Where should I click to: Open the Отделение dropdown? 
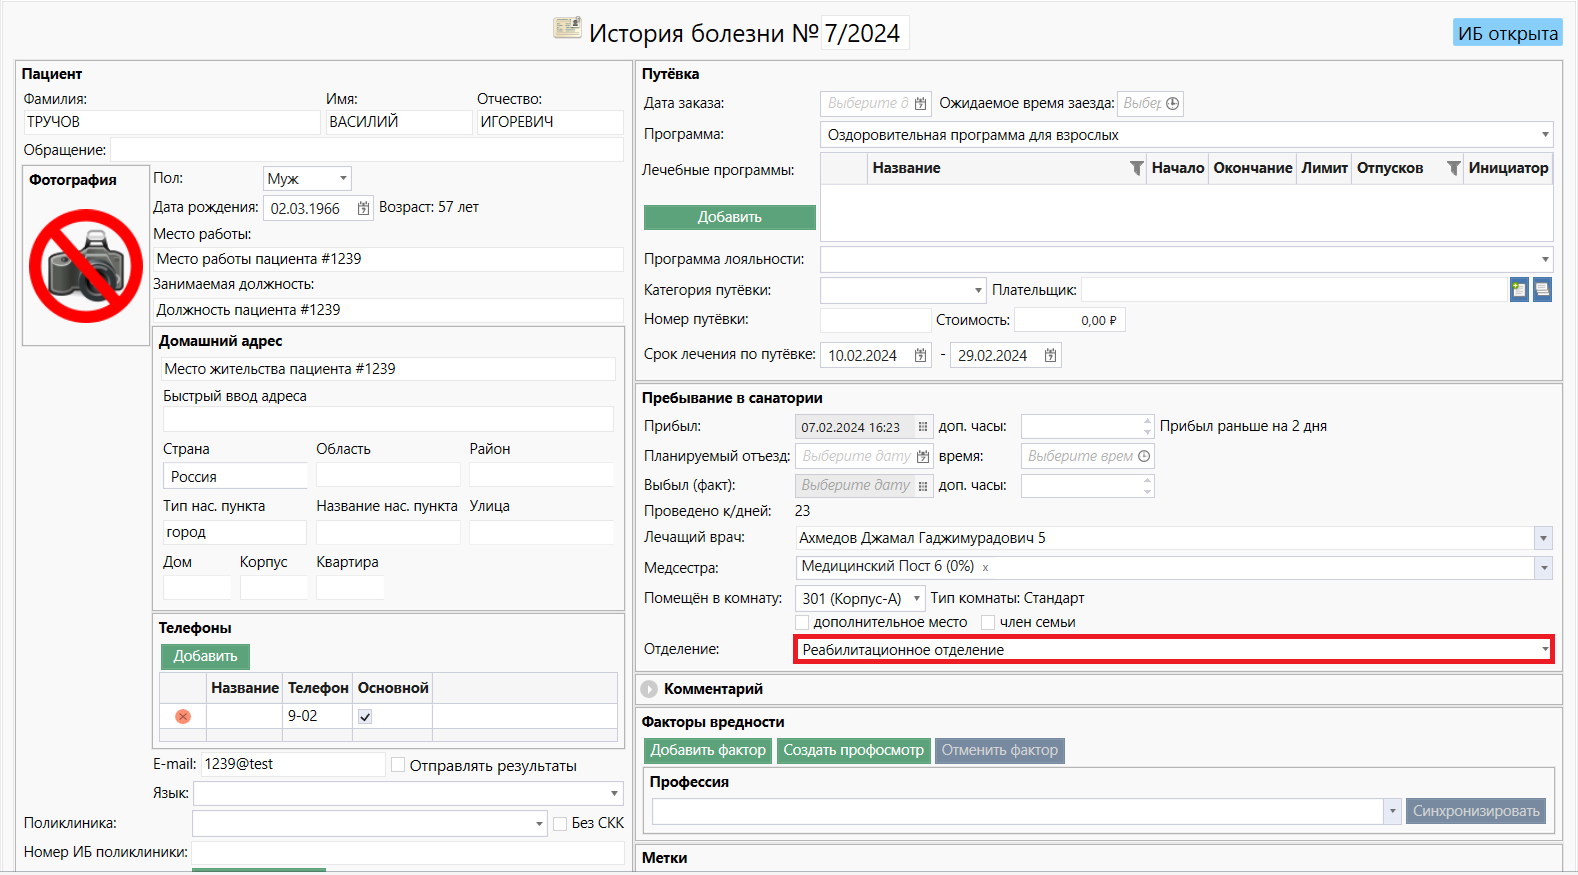tap(1544, 650)
